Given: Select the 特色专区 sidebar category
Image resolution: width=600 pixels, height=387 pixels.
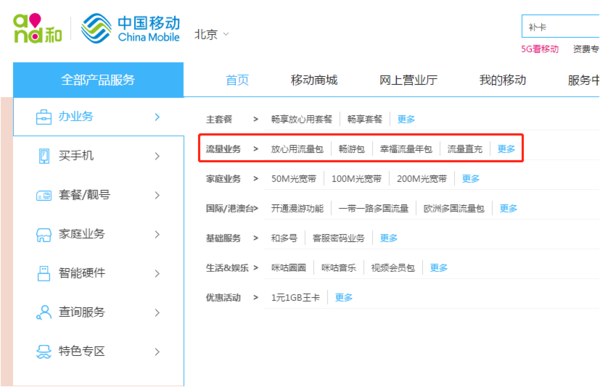Looking at the screenshot, I should [99, 351].
